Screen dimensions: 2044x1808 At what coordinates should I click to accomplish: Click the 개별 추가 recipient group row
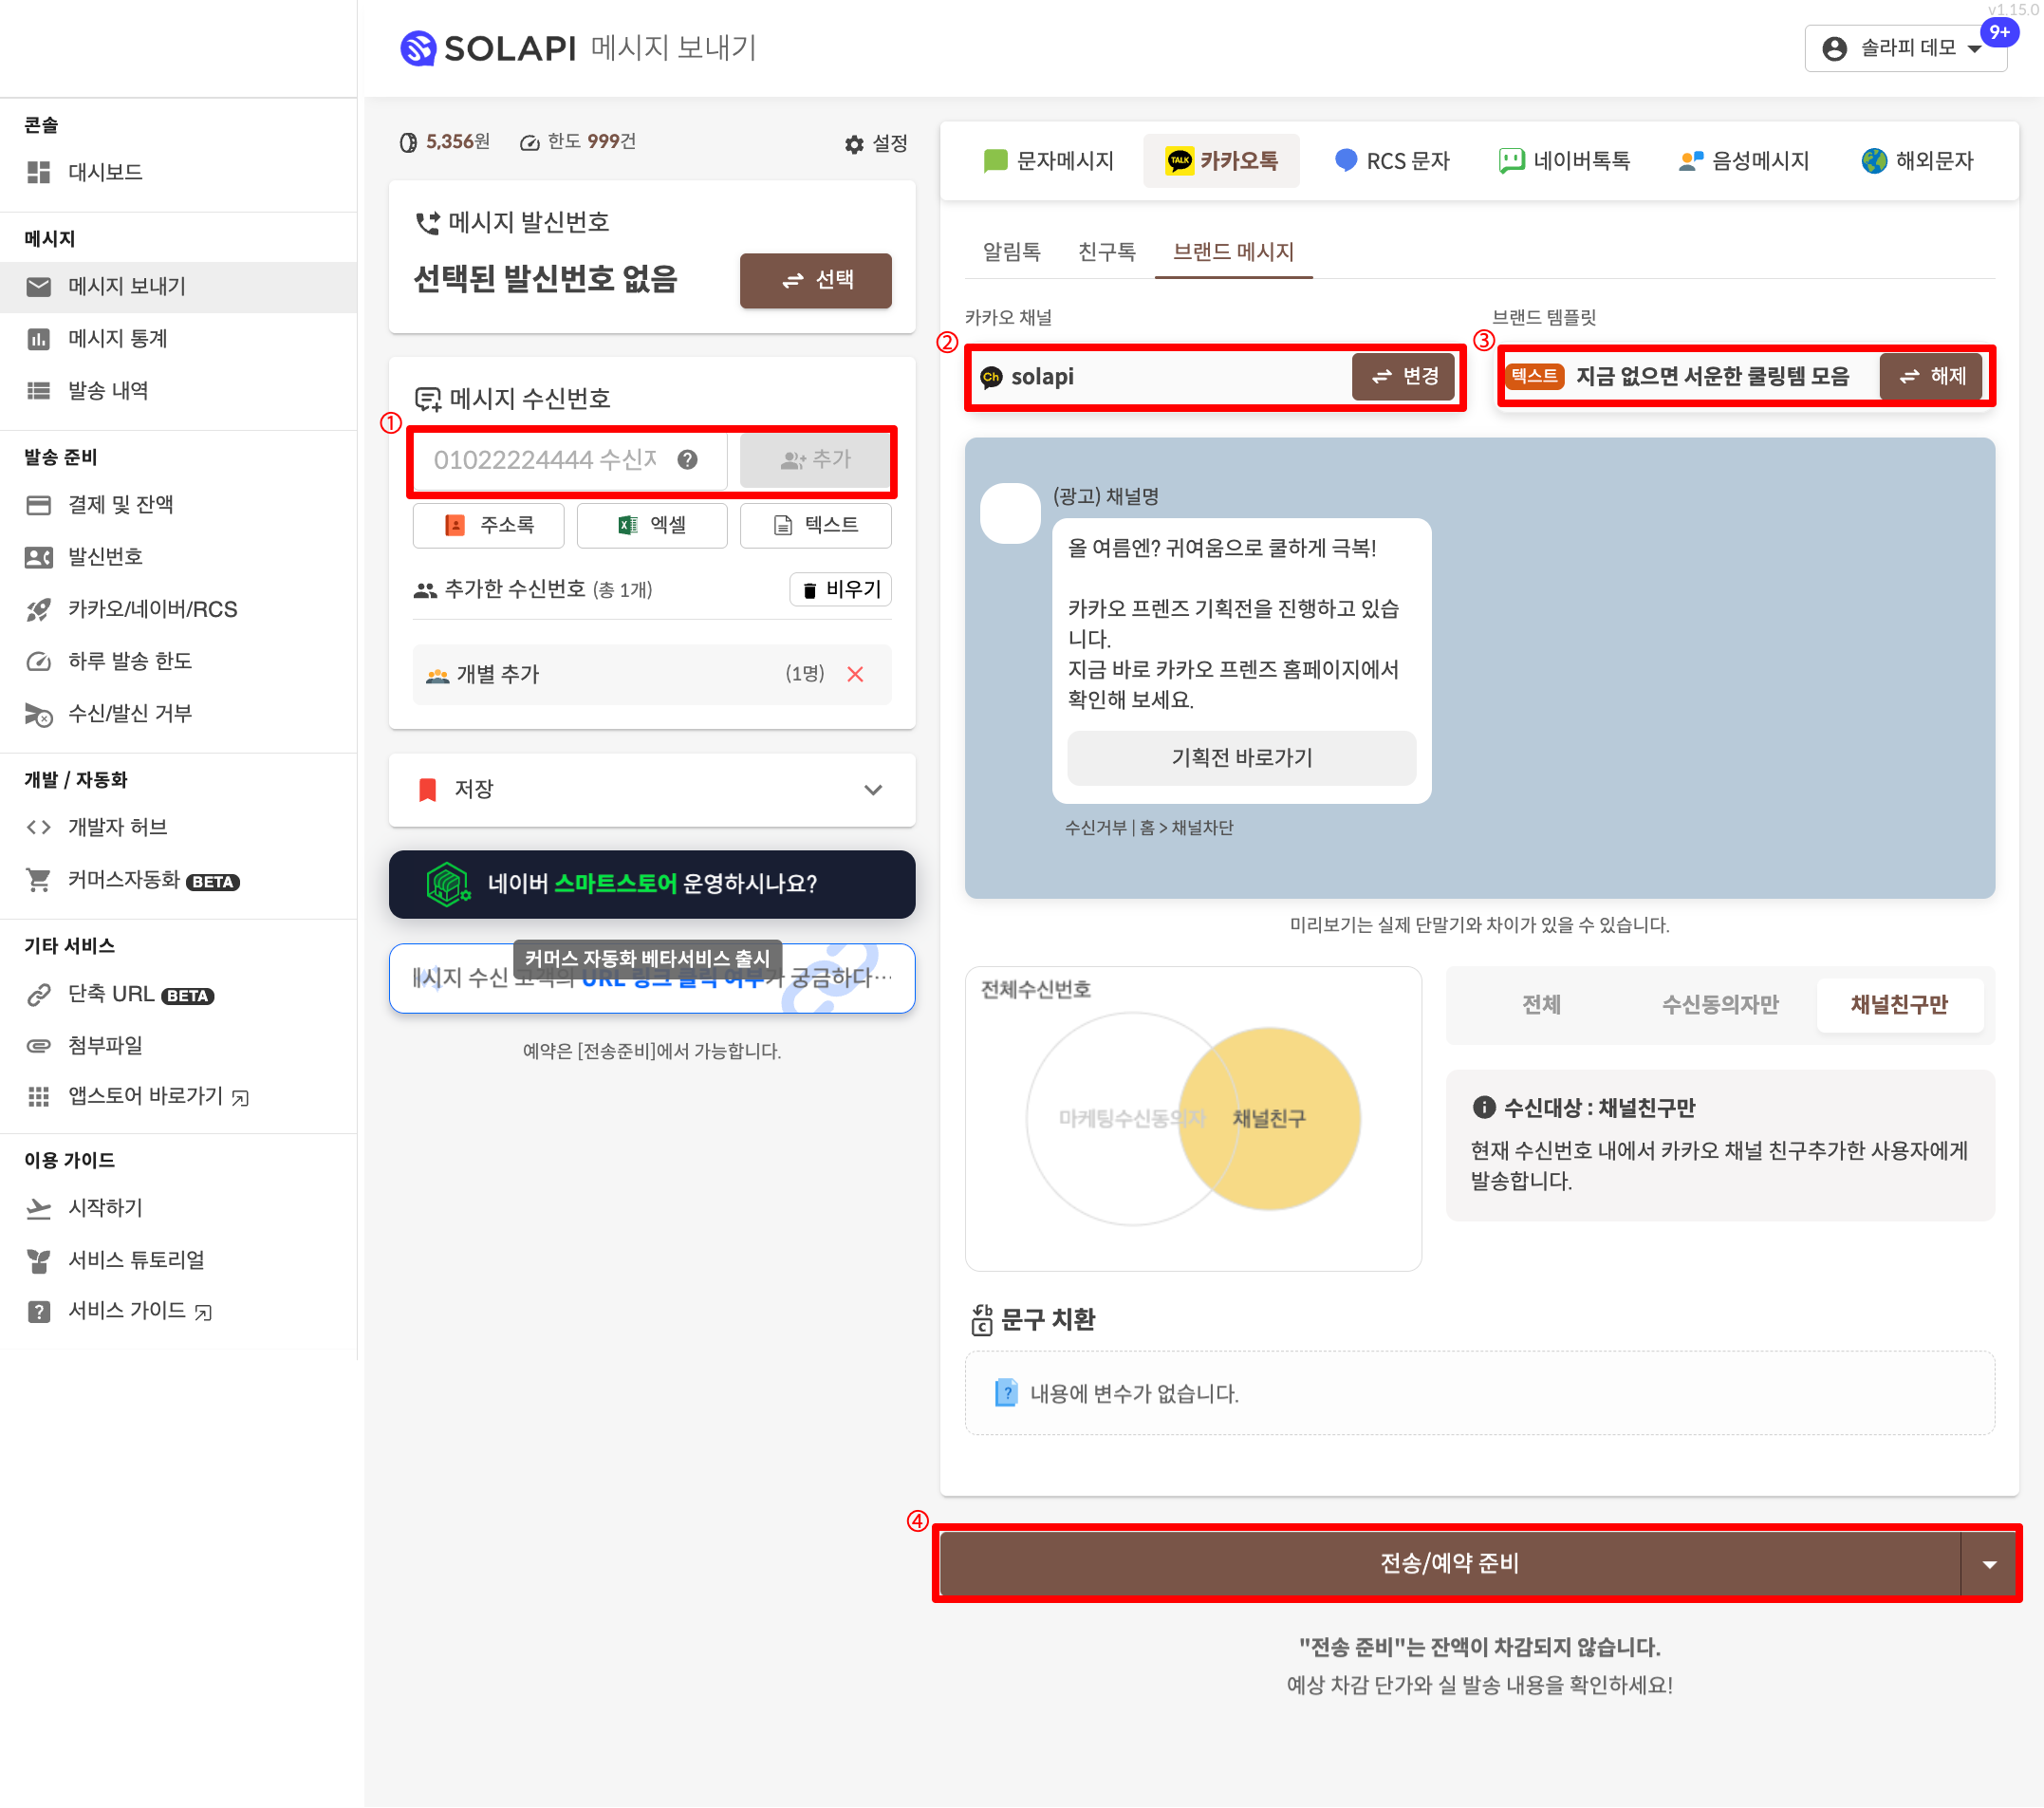click(x=652, y=675)
